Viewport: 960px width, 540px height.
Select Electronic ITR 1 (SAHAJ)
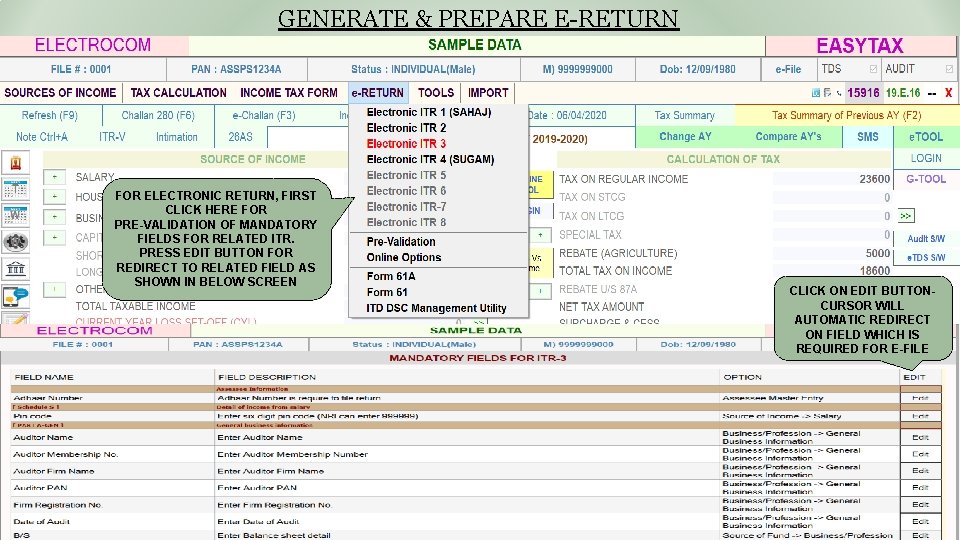[429, 112]
